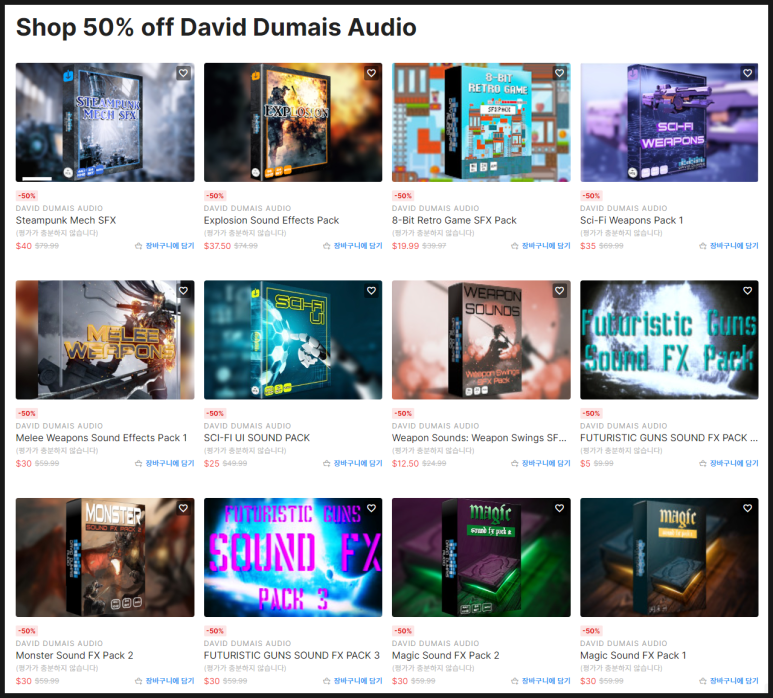
Task: Open Melee Weapons Sound Effects Pack 1 title
Action: (101, 438)
